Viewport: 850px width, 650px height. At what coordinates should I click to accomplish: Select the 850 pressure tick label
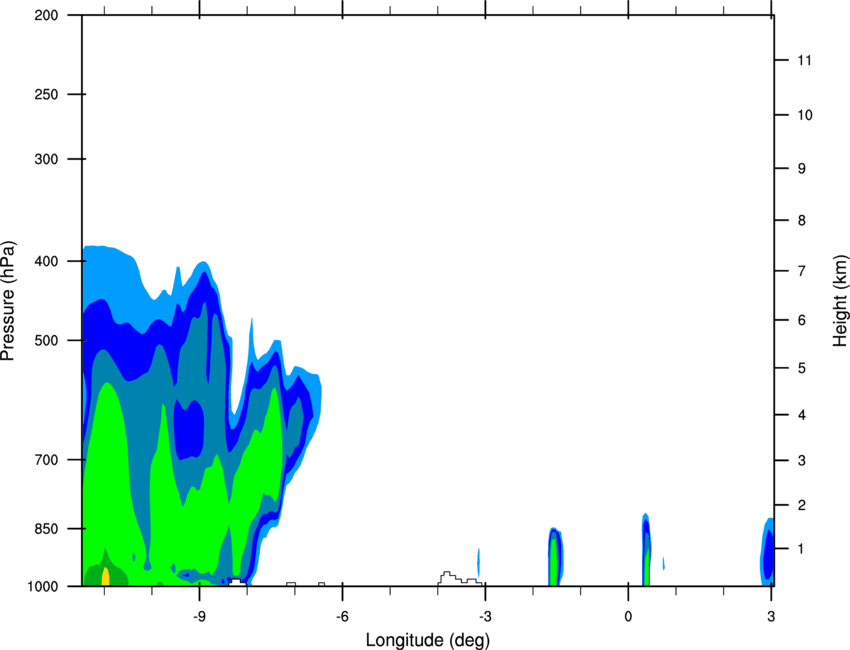click(46, 529)
